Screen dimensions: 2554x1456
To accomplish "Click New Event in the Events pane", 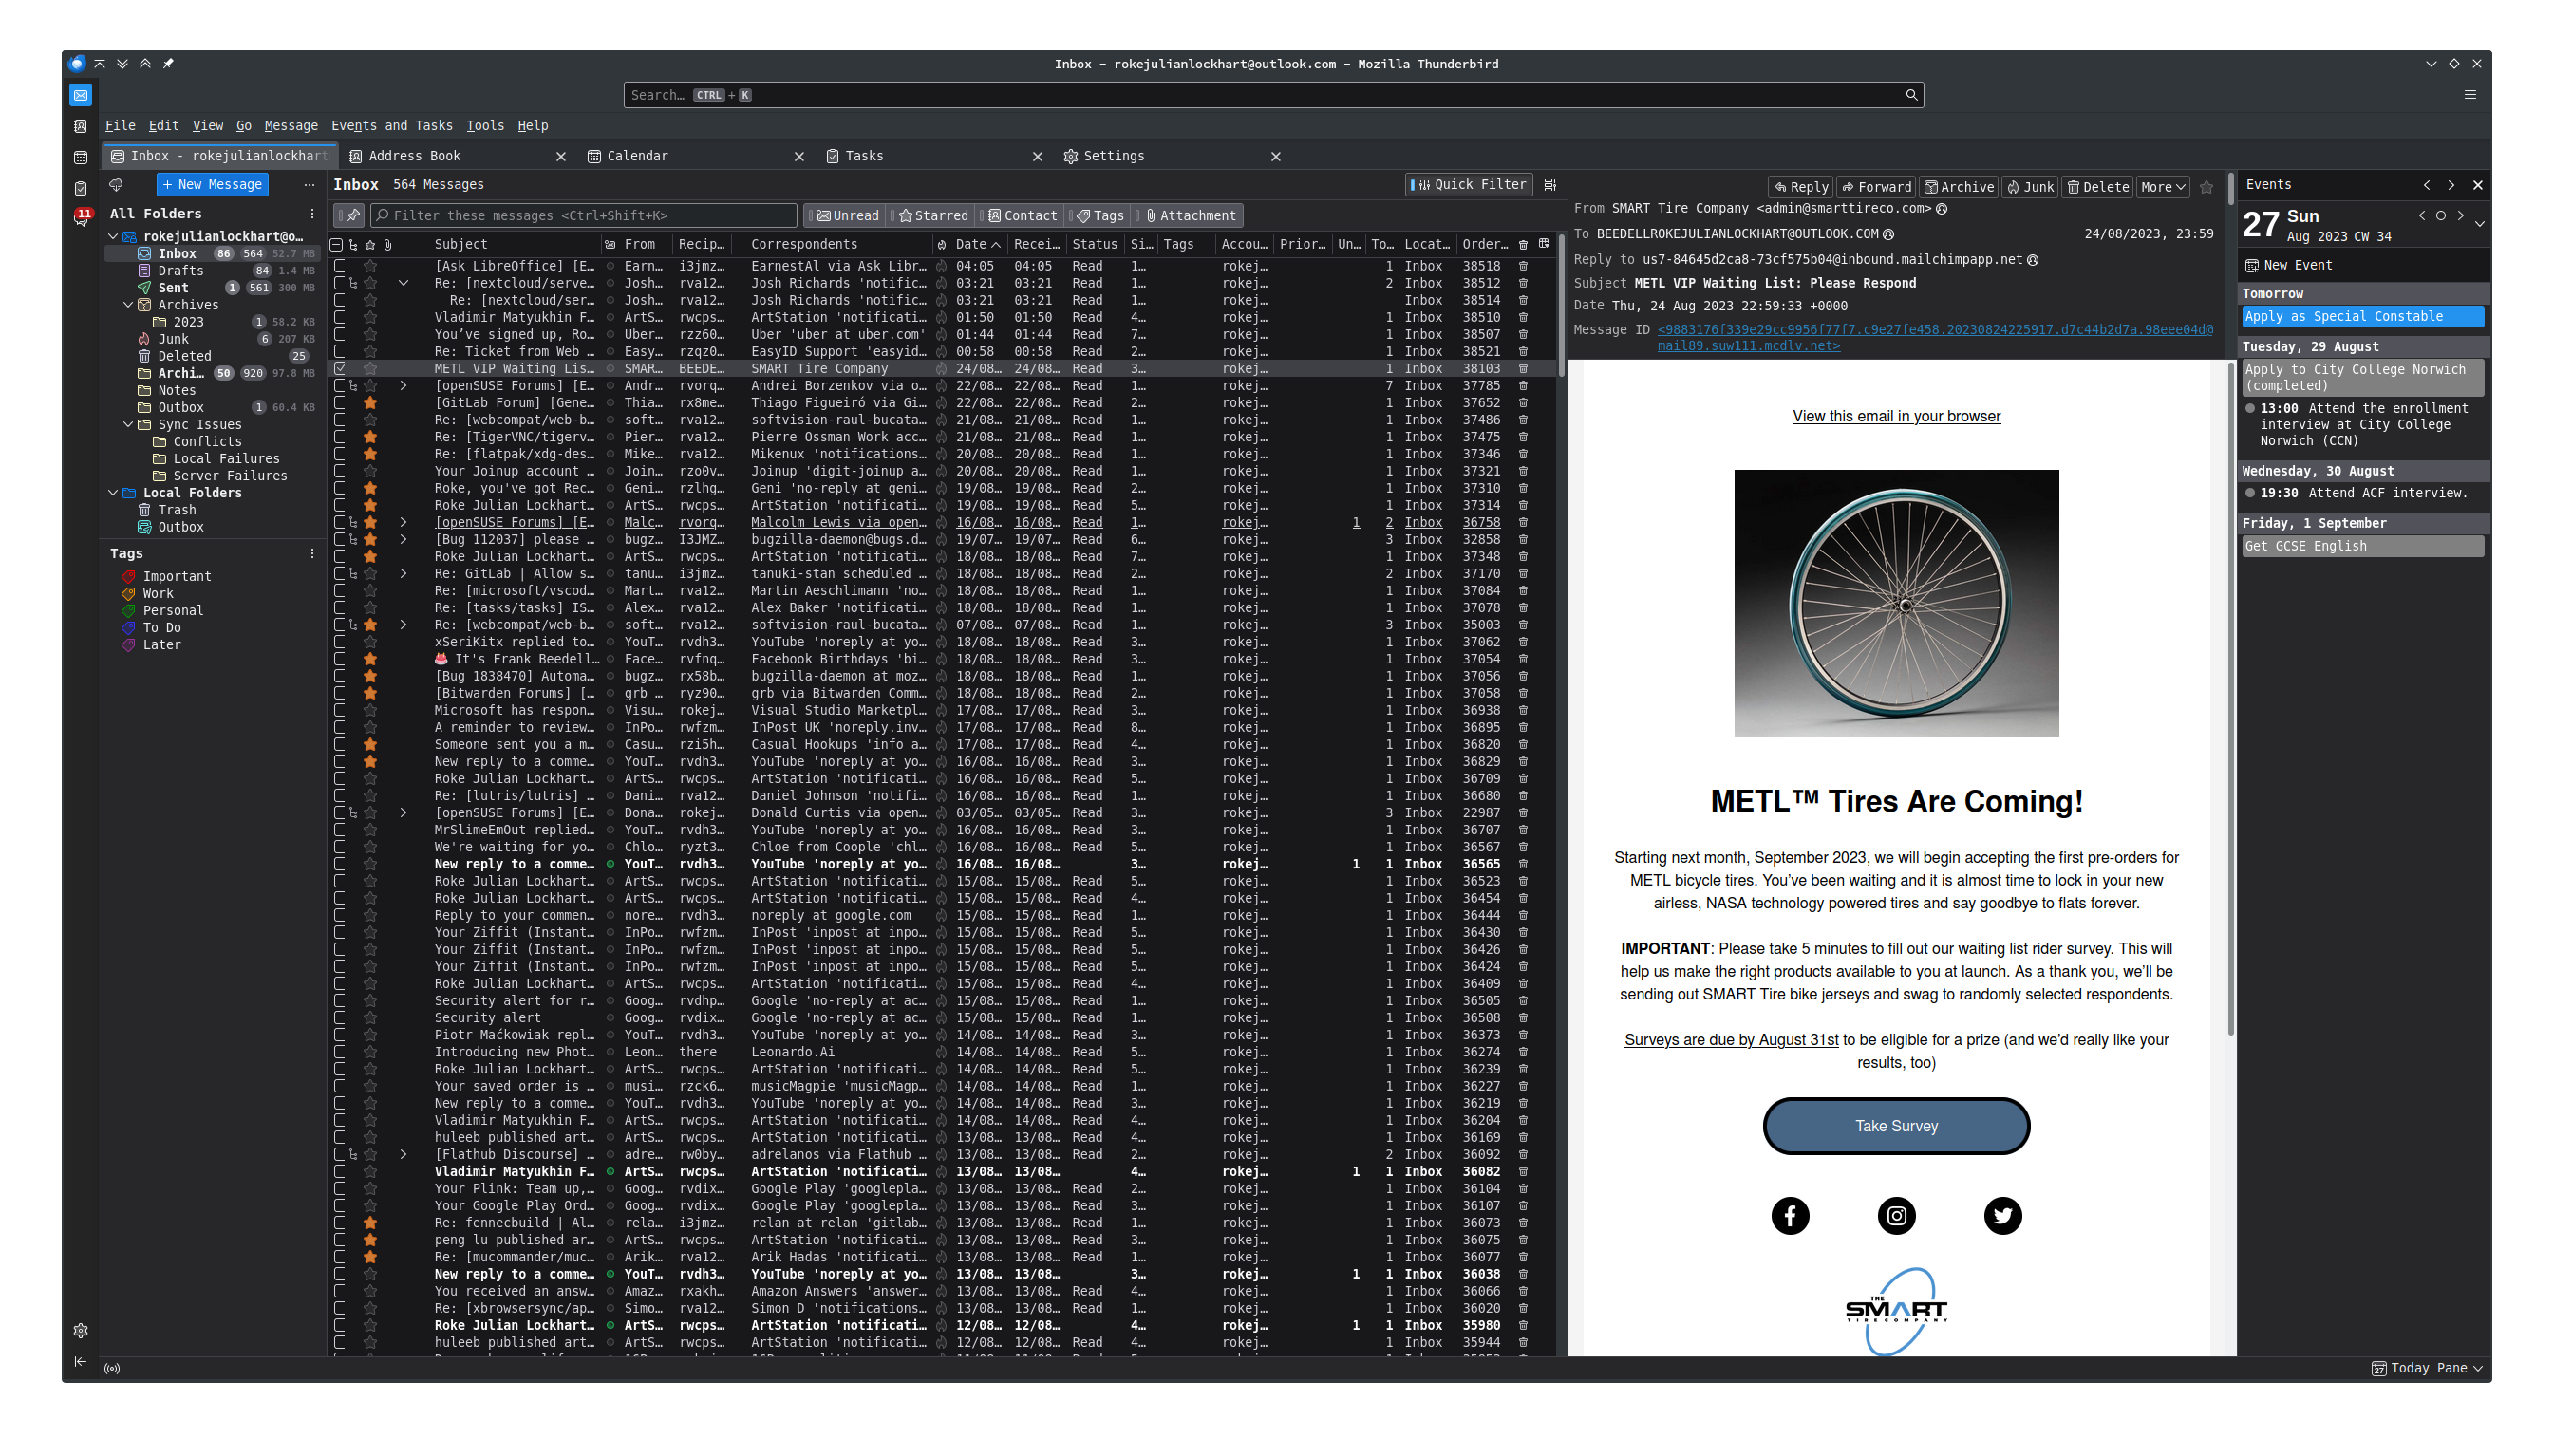I will (x=2290, y=266).
